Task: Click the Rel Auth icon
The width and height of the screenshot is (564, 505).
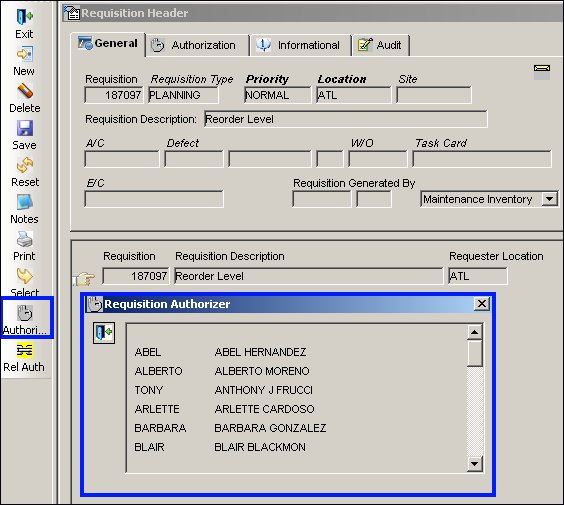Action: pyautogui.click(x=24, y=350)
